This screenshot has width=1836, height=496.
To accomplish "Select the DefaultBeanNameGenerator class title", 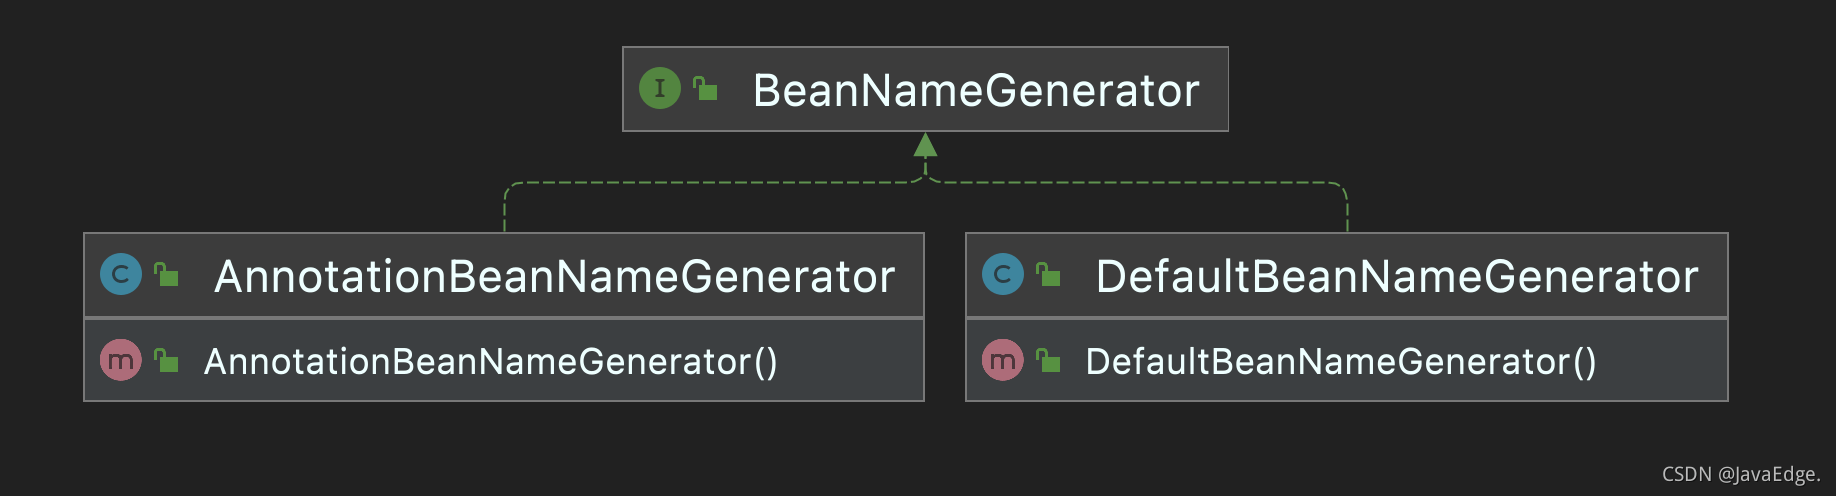I will (1396, 276).
